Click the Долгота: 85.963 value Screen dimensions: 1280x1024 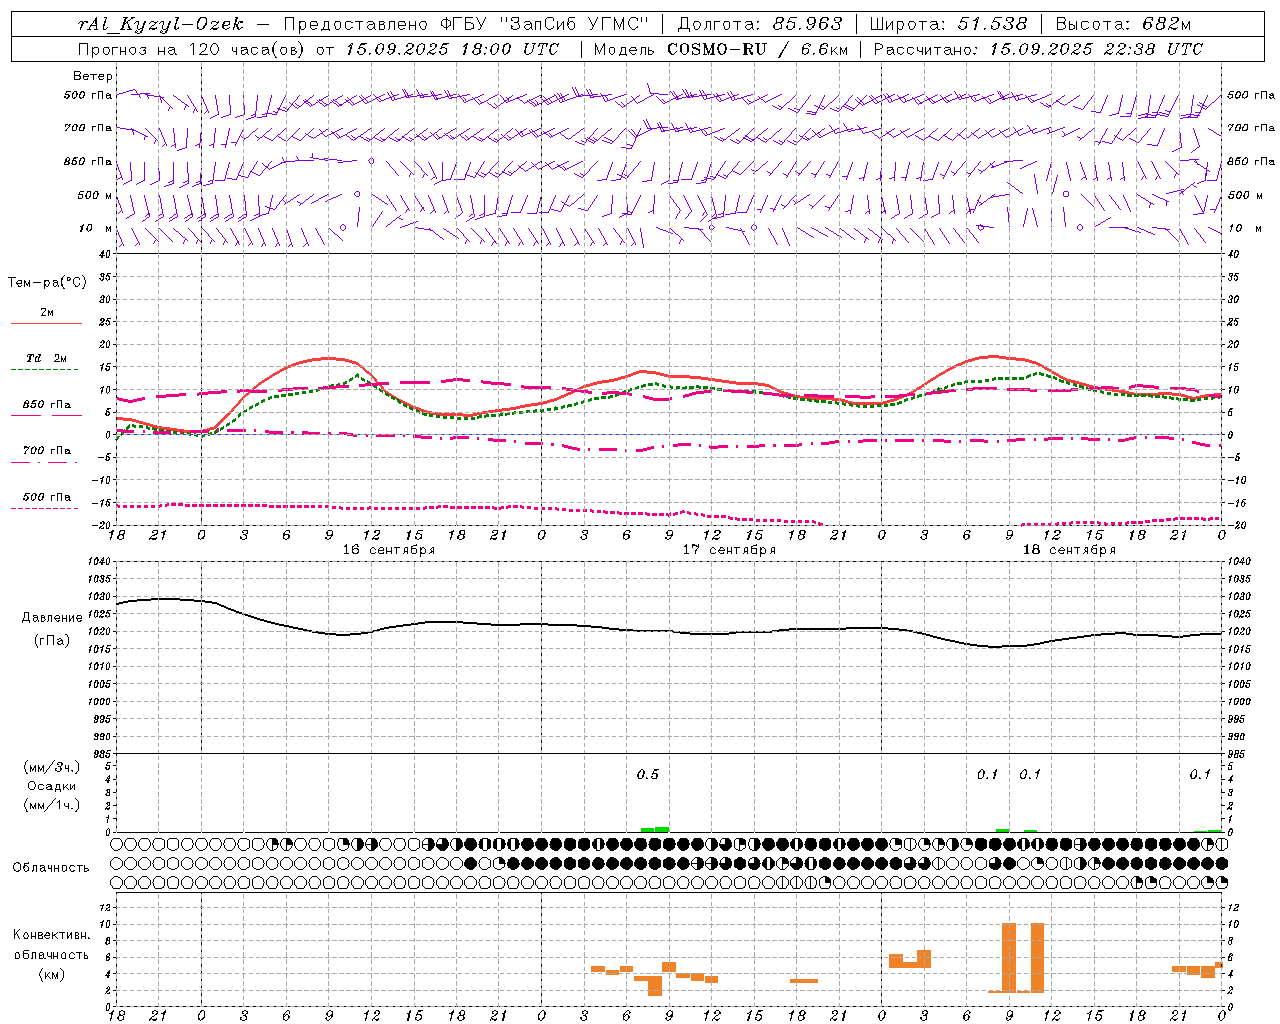[760, 24]
